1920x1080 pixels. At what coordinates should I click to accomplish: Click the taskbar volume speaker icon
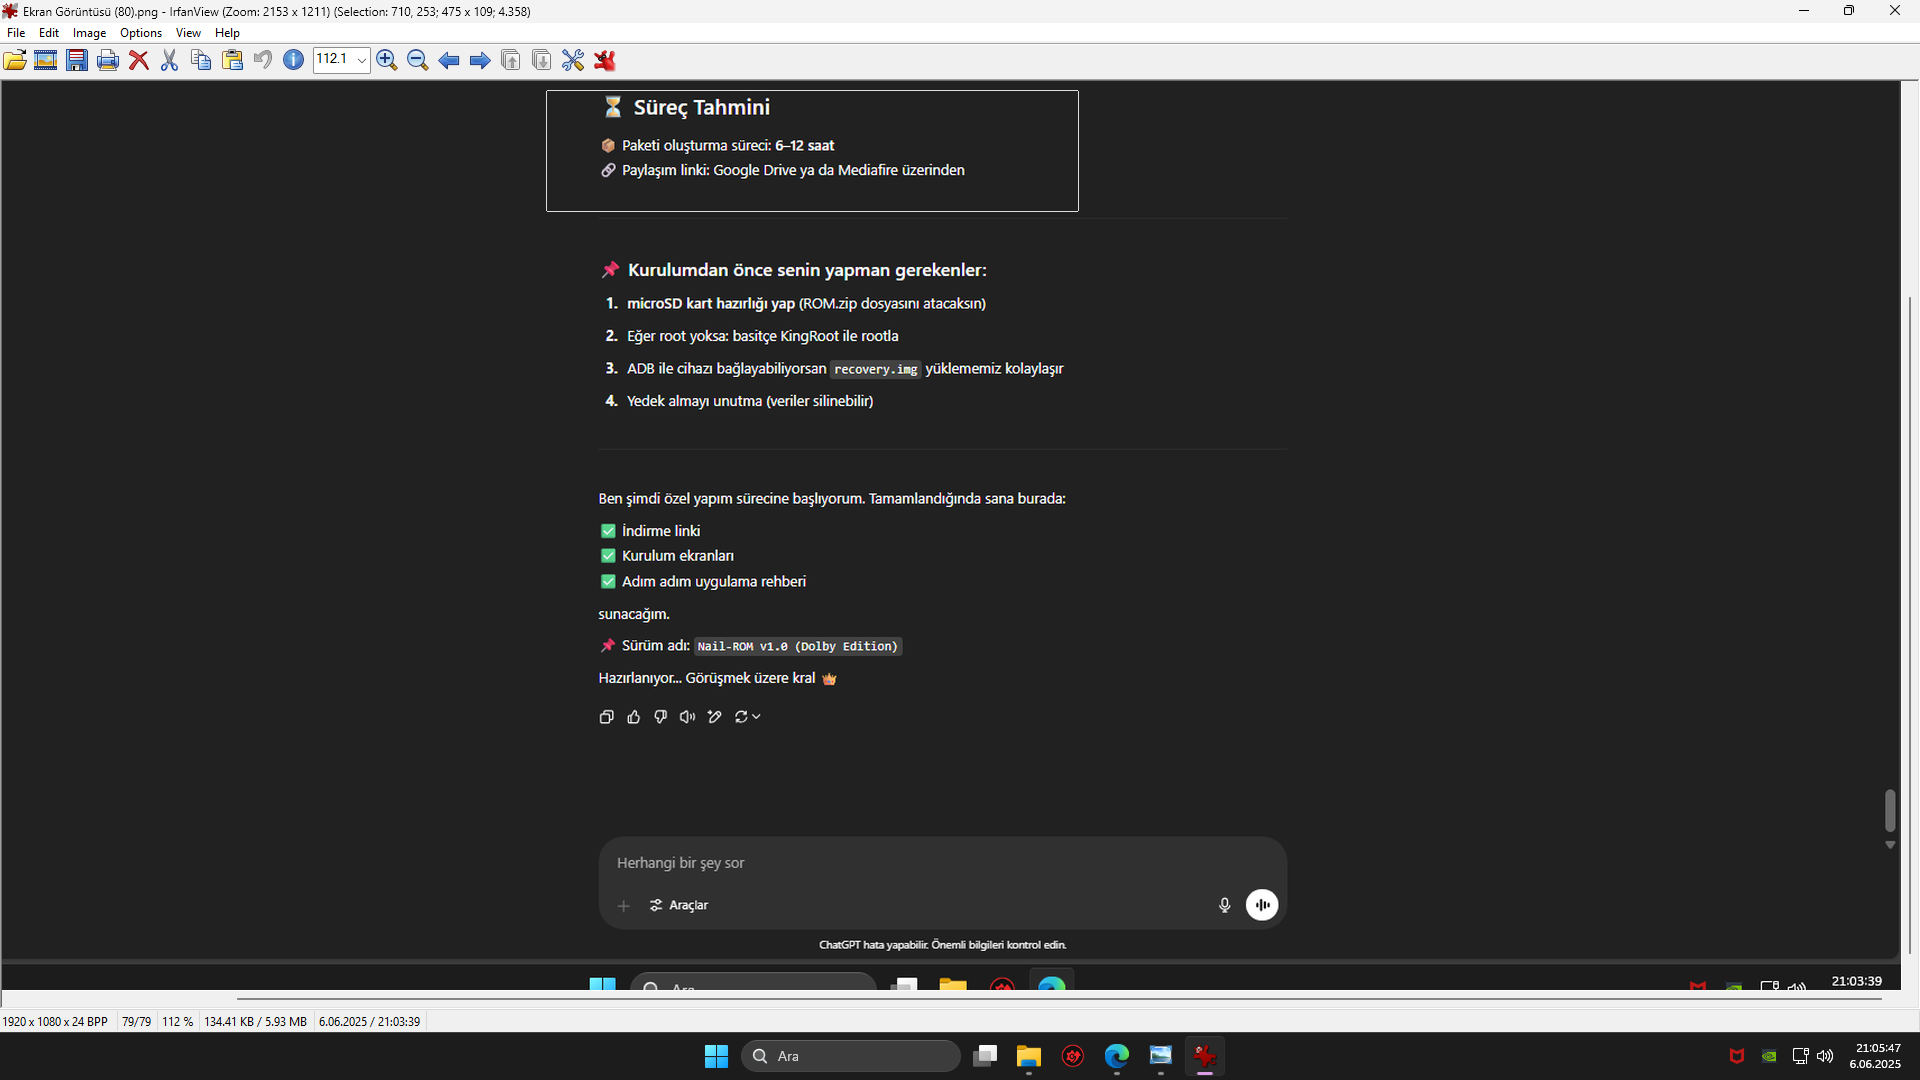point(1825,1056)
